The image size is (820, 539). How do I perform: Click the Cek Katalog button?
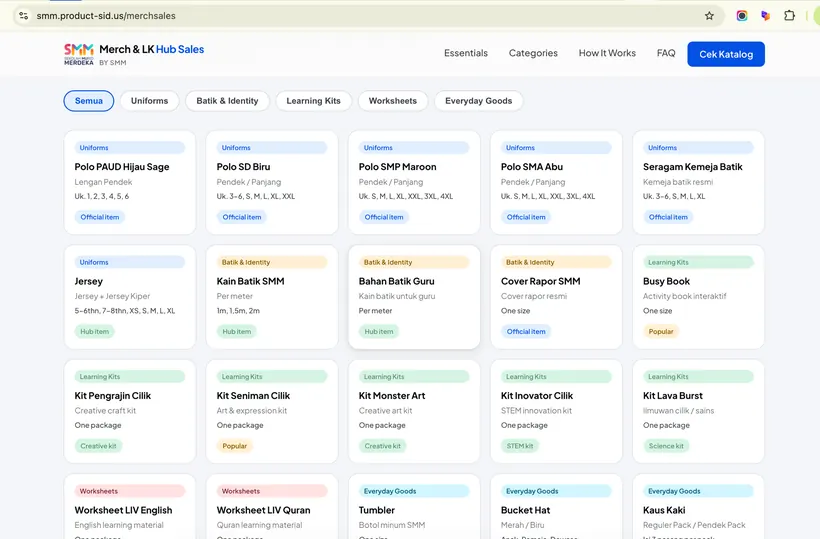pyautogui.click(x=726, y=54)
